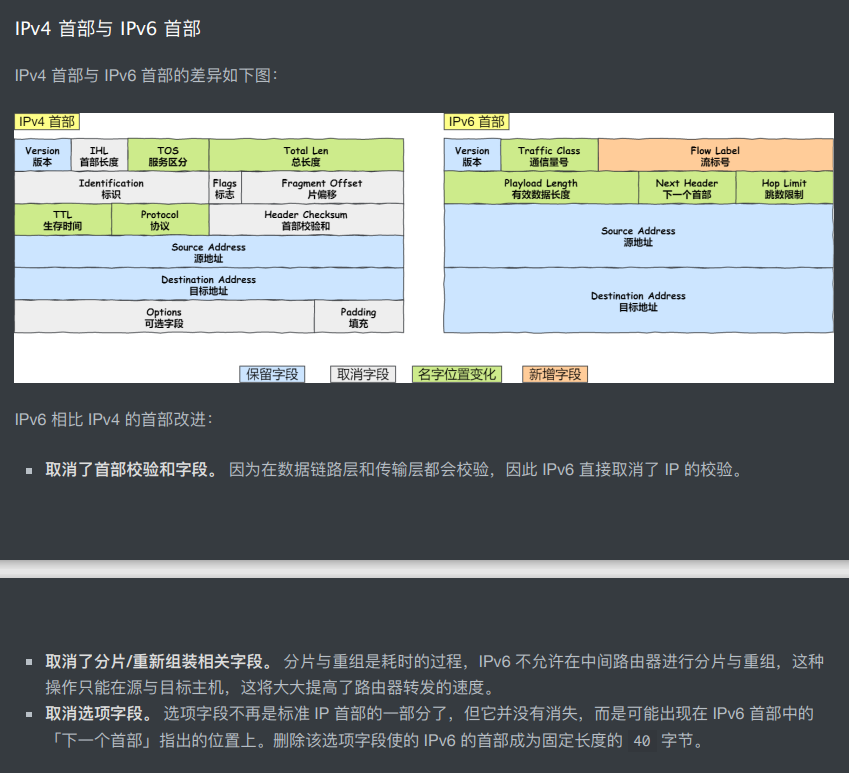Click the IPv6 Traffic Class 通信量号 box
Viewport: 849px width, 773px height.
(549, 156)
